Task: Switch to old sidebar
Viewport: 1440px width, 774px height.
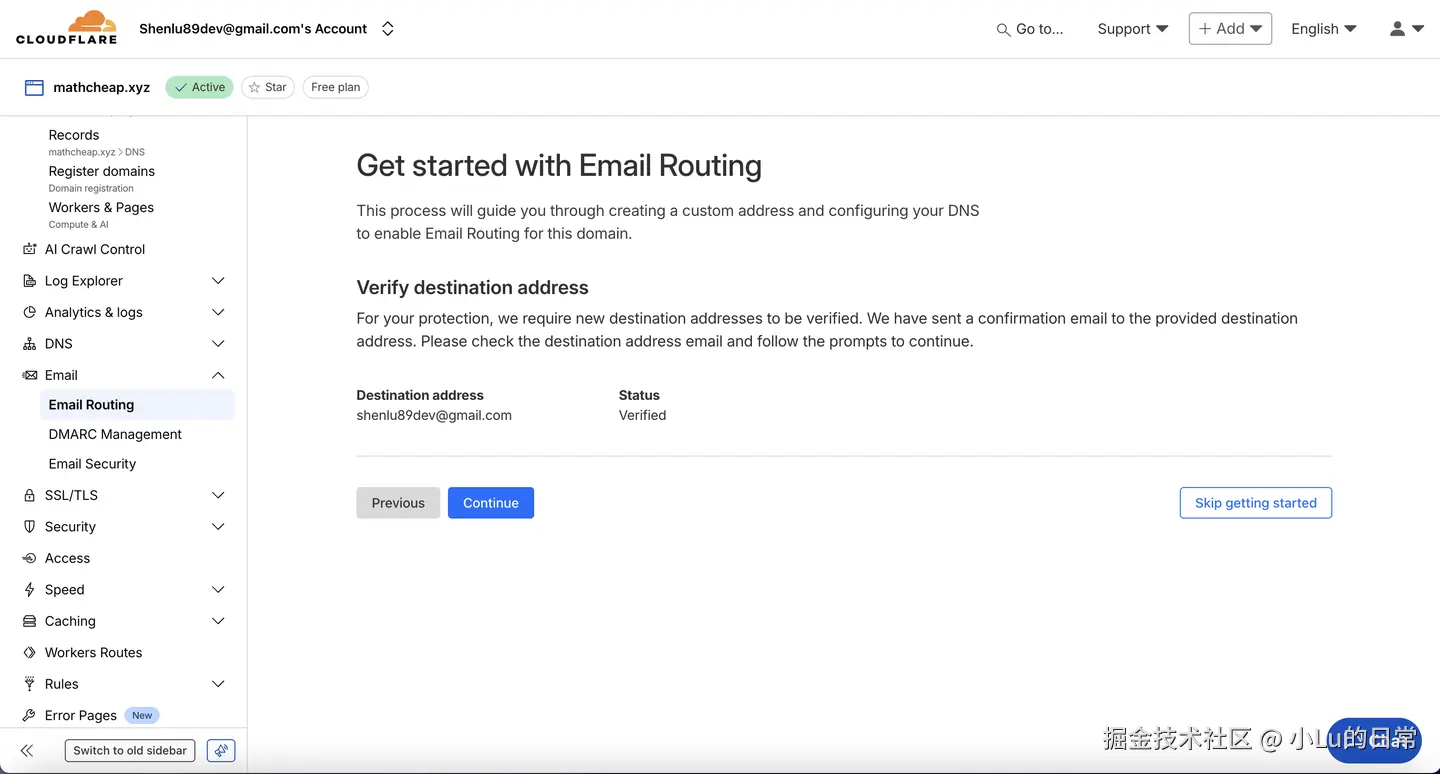Action: tap(130, 750)
